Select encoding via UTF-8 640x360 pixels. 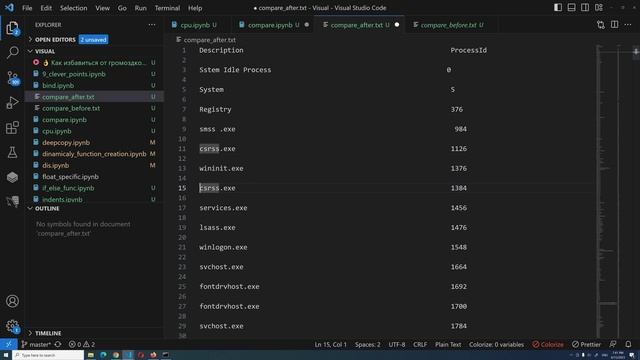click(397, 344)
